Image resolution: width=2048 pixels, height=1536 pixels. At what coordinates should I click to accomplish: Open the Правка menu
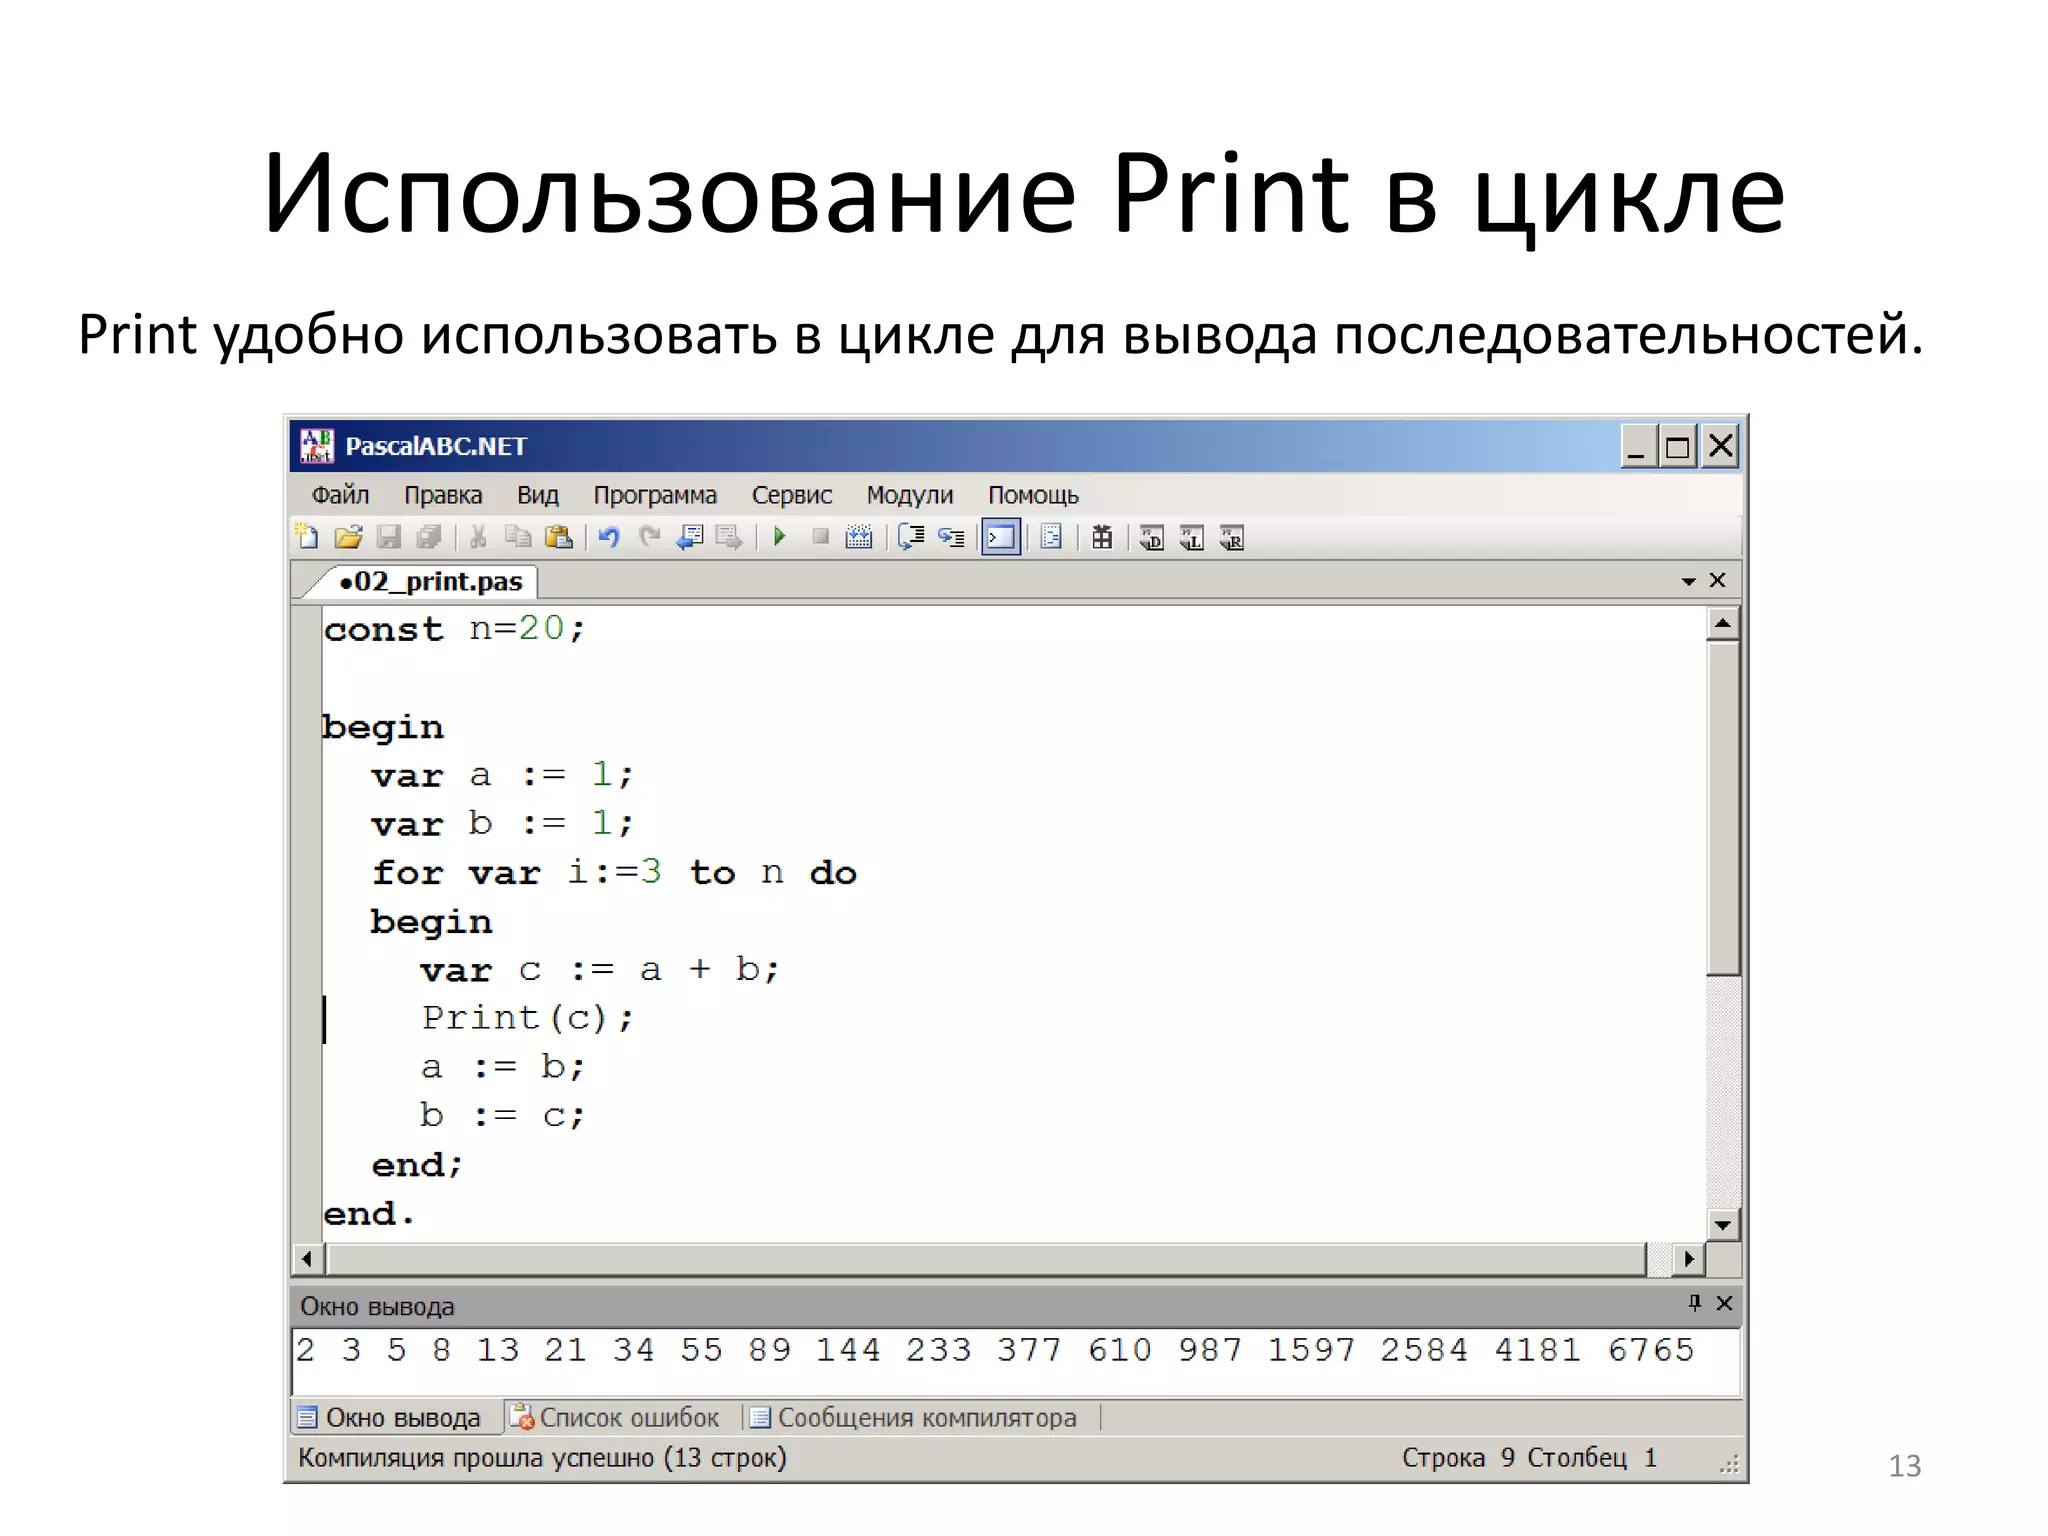tap(443, 495)
